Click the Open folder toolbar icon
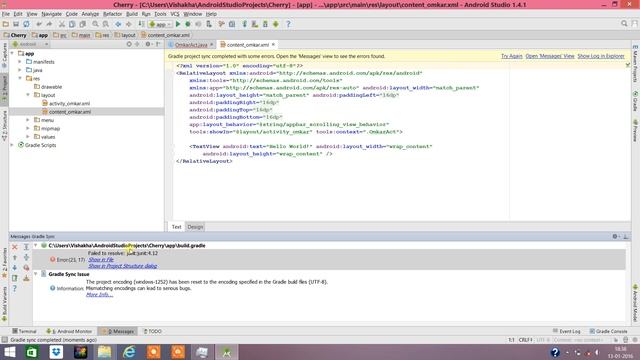 [6, 24]
